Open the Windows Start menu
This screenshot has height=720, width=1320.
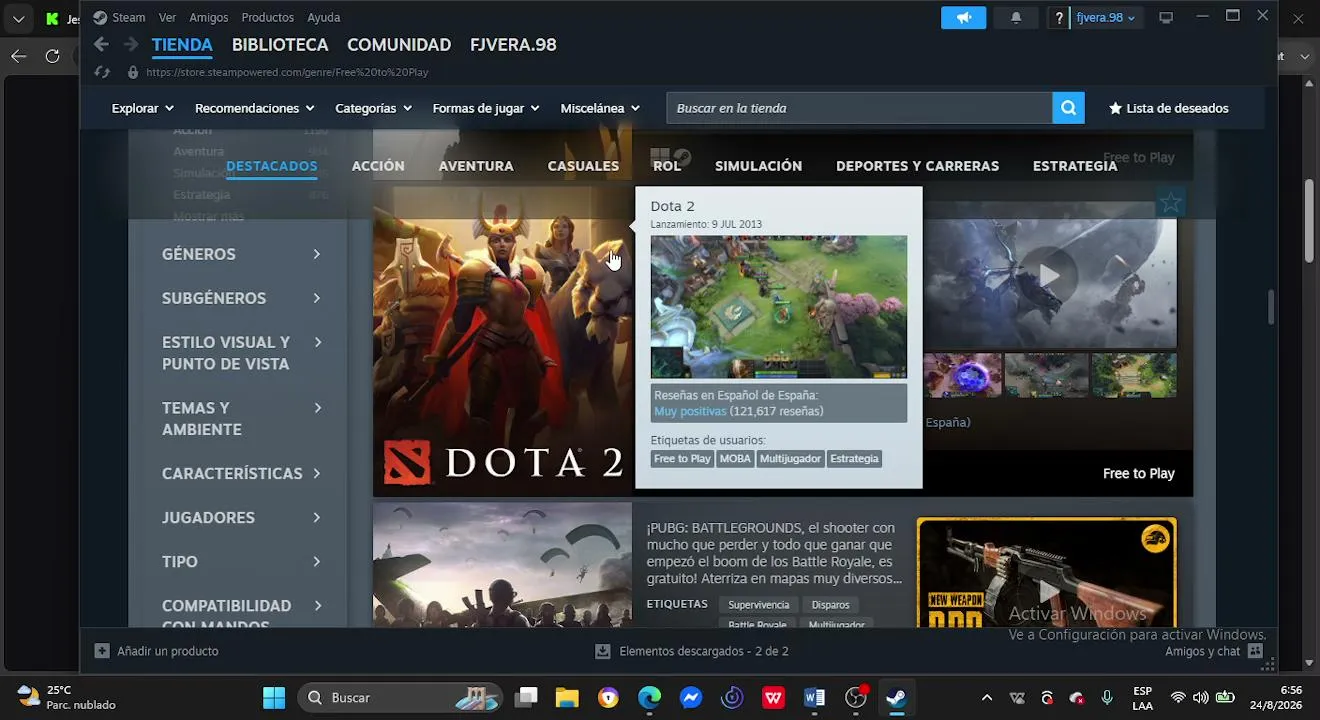pyautogui.click(x=274, y=698)
